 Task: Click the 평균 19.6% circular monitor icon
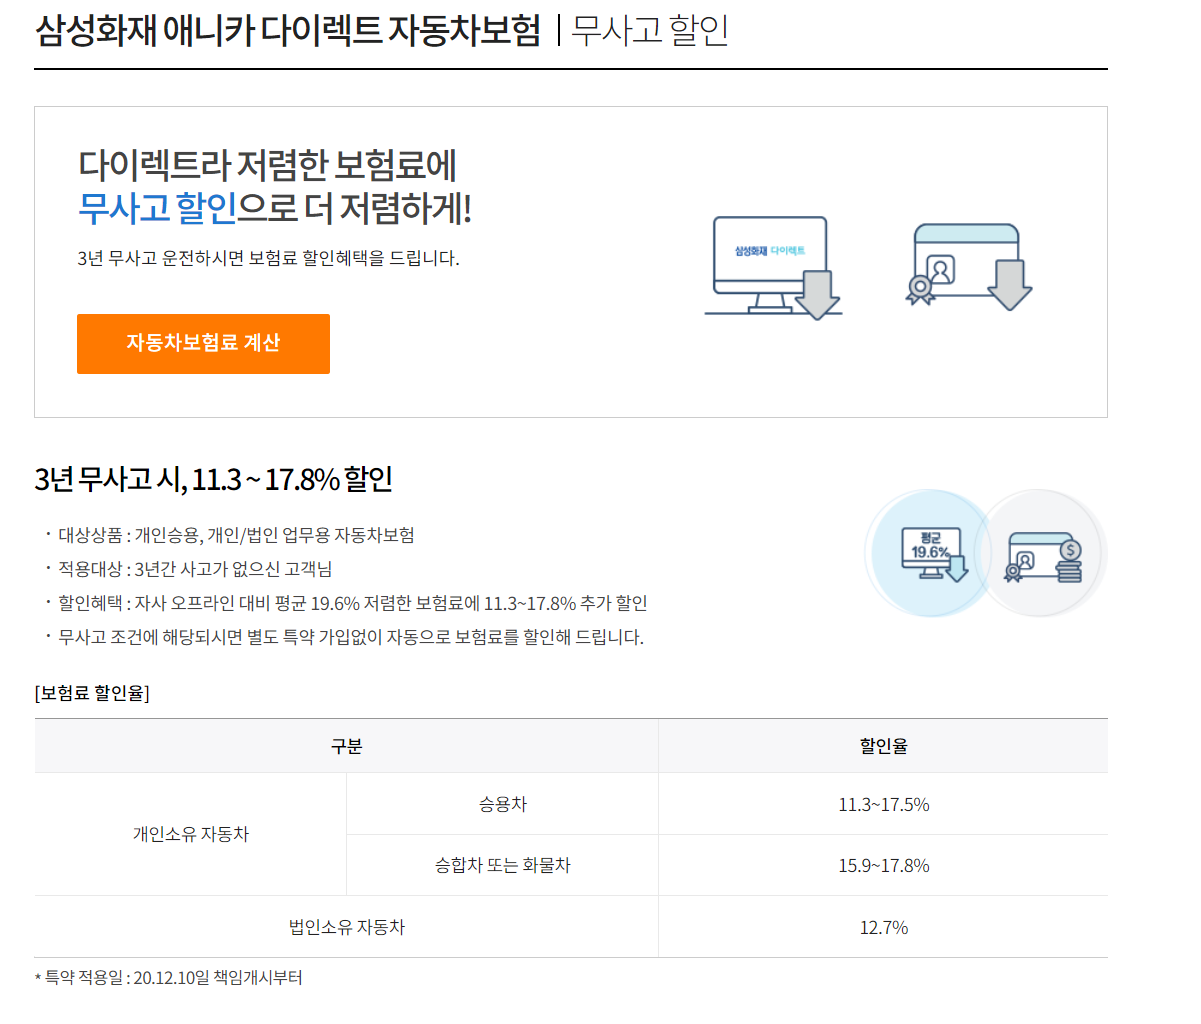[x=929, y=552]
